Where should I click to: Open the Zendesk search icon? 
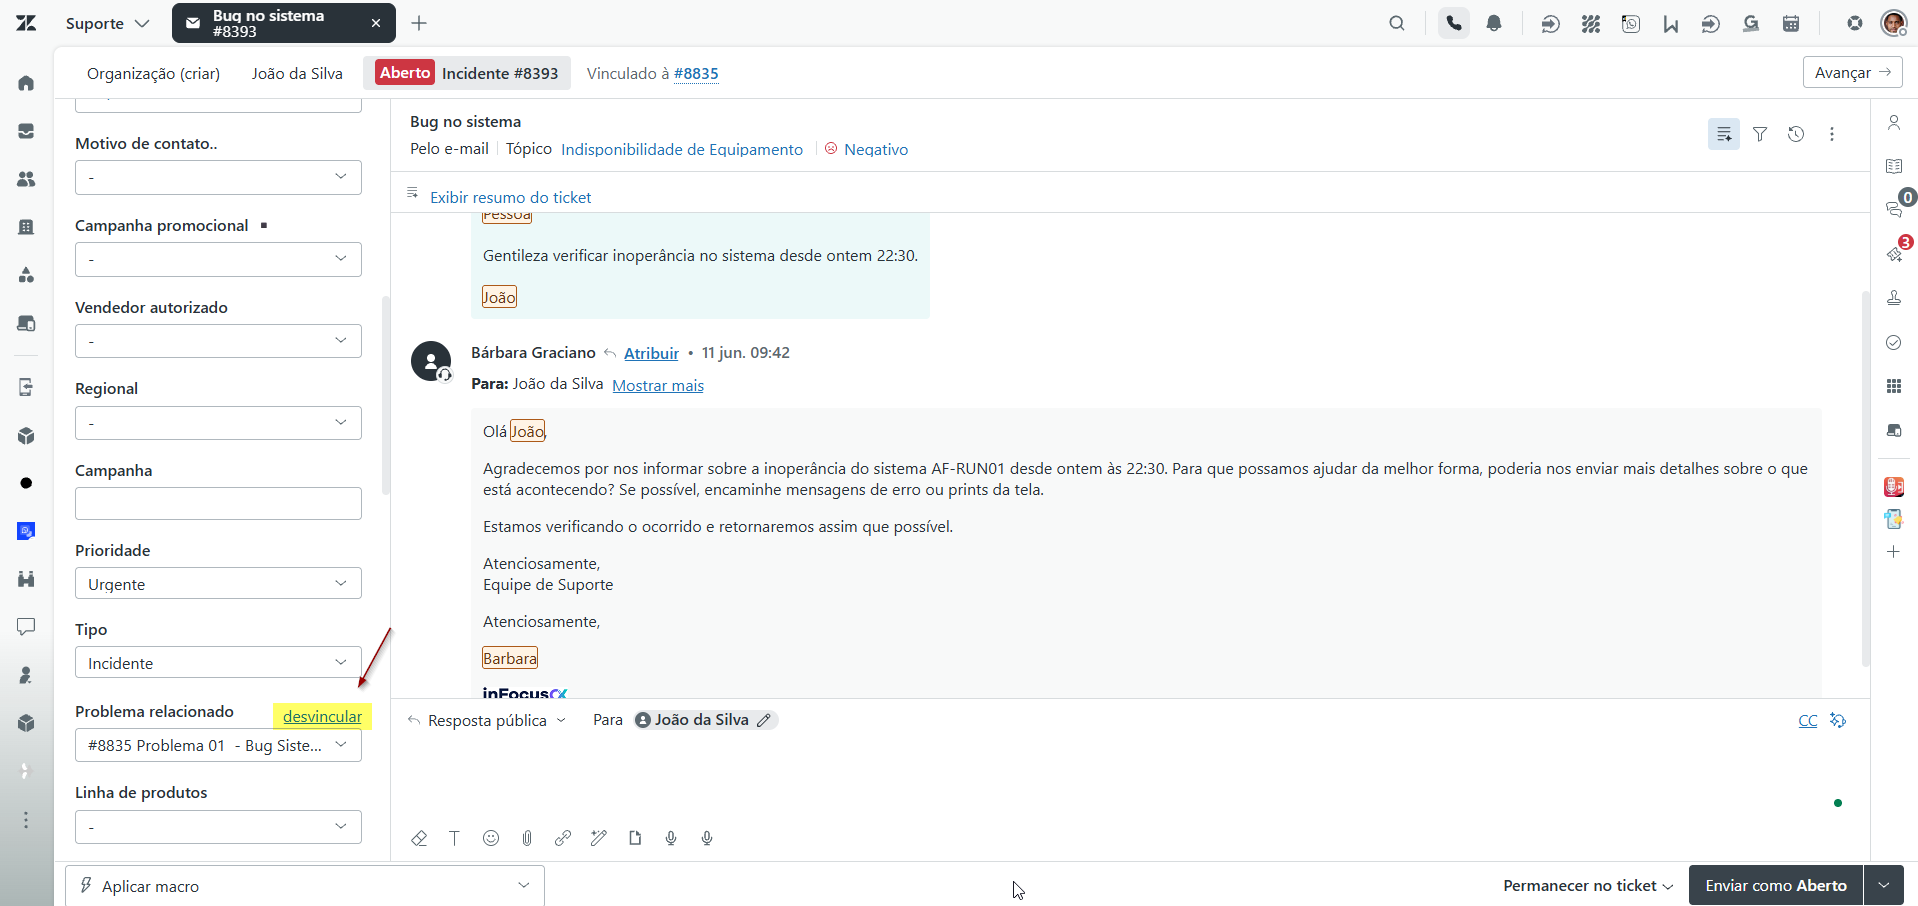[1397, 23]
